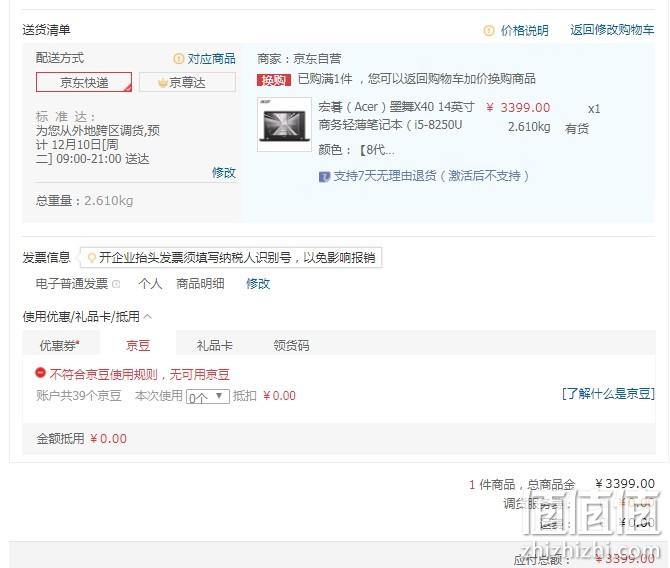Click the crown icon on 京尊达

coord(163,82)
